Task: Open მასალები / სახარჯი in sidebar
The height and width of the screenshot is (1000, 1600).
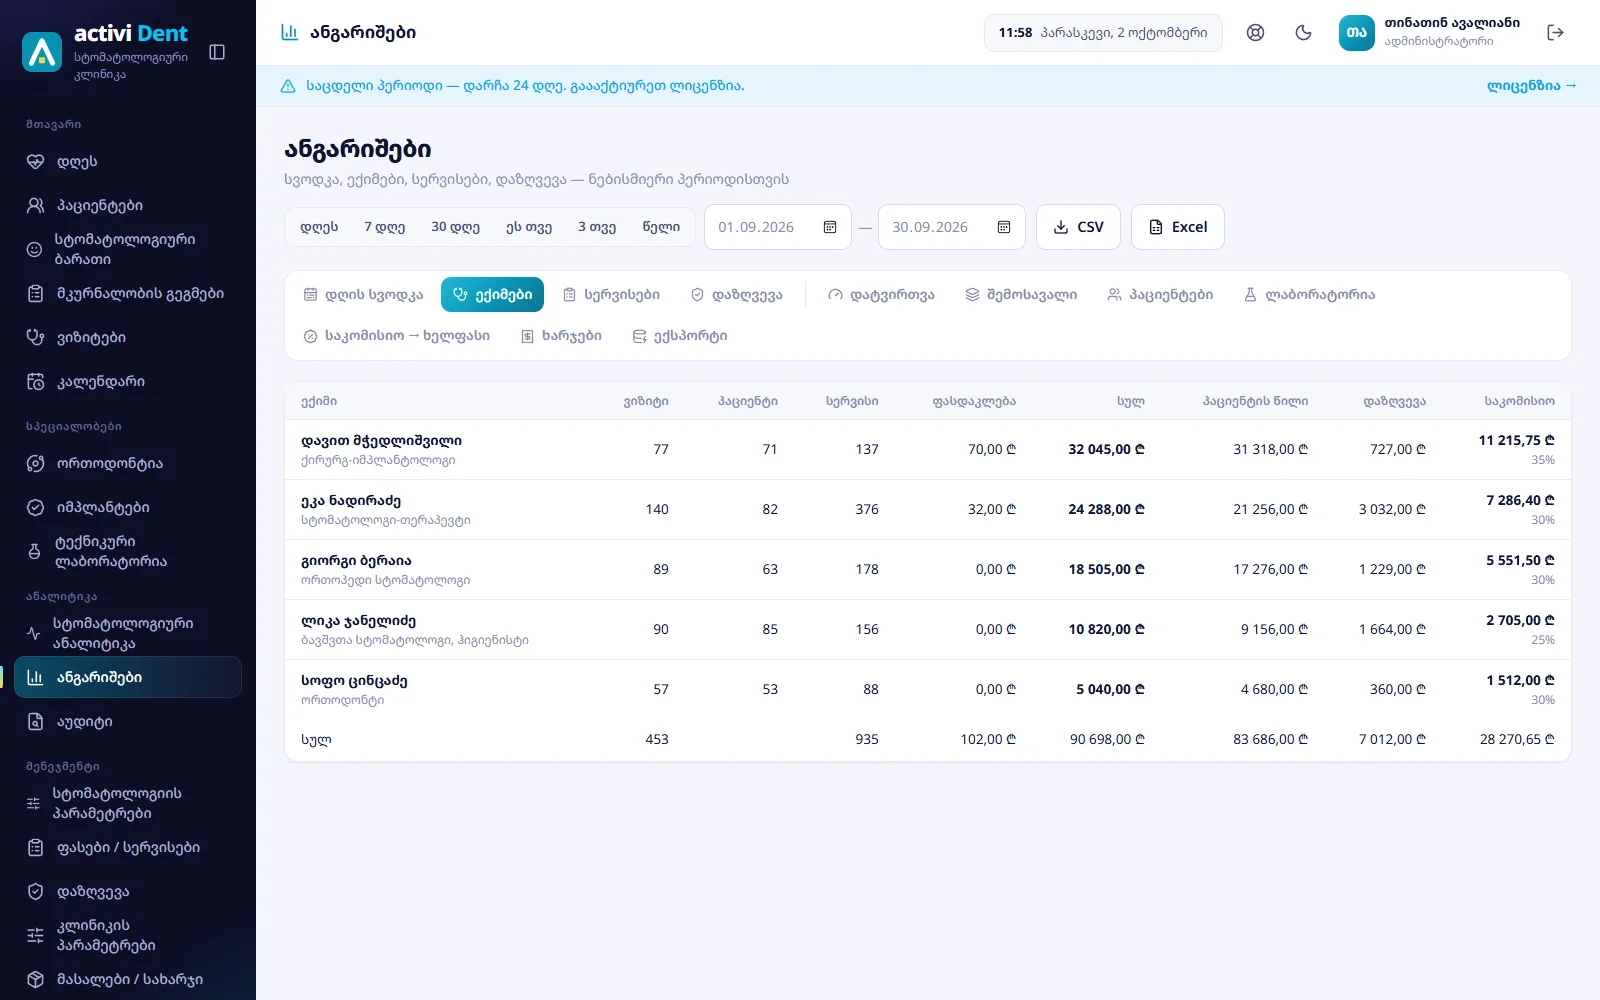Action: (128, 980)
